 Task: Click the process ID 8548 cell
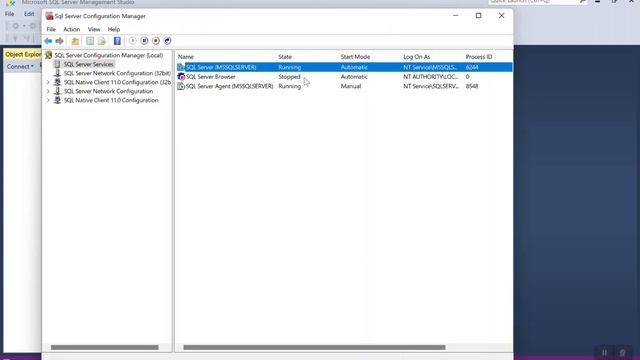point(472,86)
